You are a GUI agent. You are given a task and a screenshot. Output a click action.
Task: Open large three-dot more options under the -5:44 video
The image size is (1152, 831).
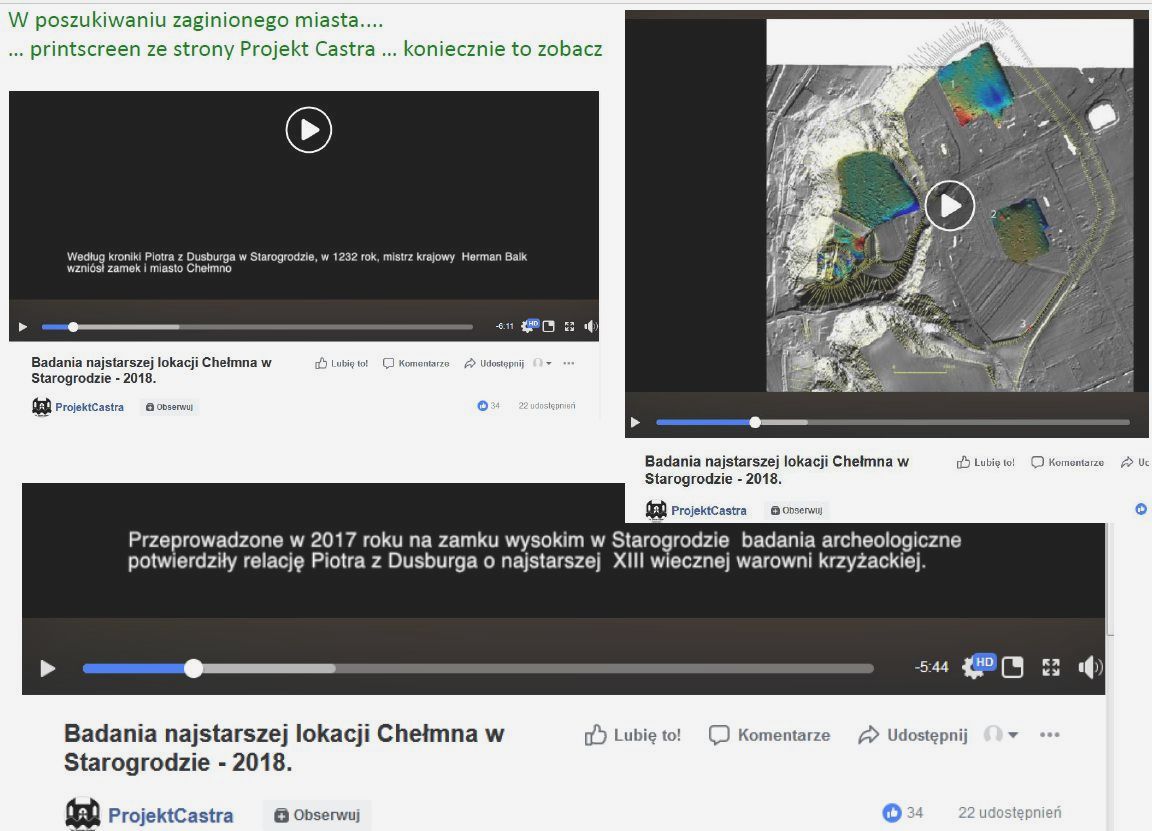click(1050, 735)
